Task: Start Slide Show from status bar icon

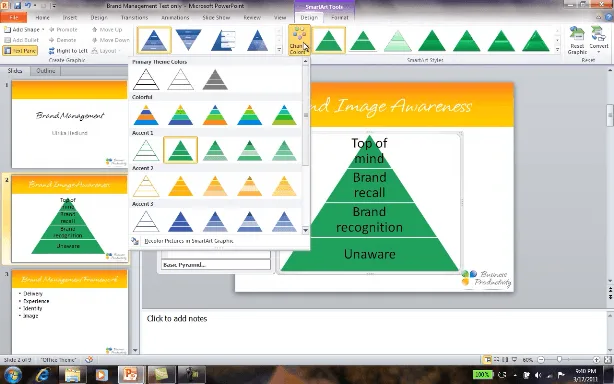Action: point(514,359)
